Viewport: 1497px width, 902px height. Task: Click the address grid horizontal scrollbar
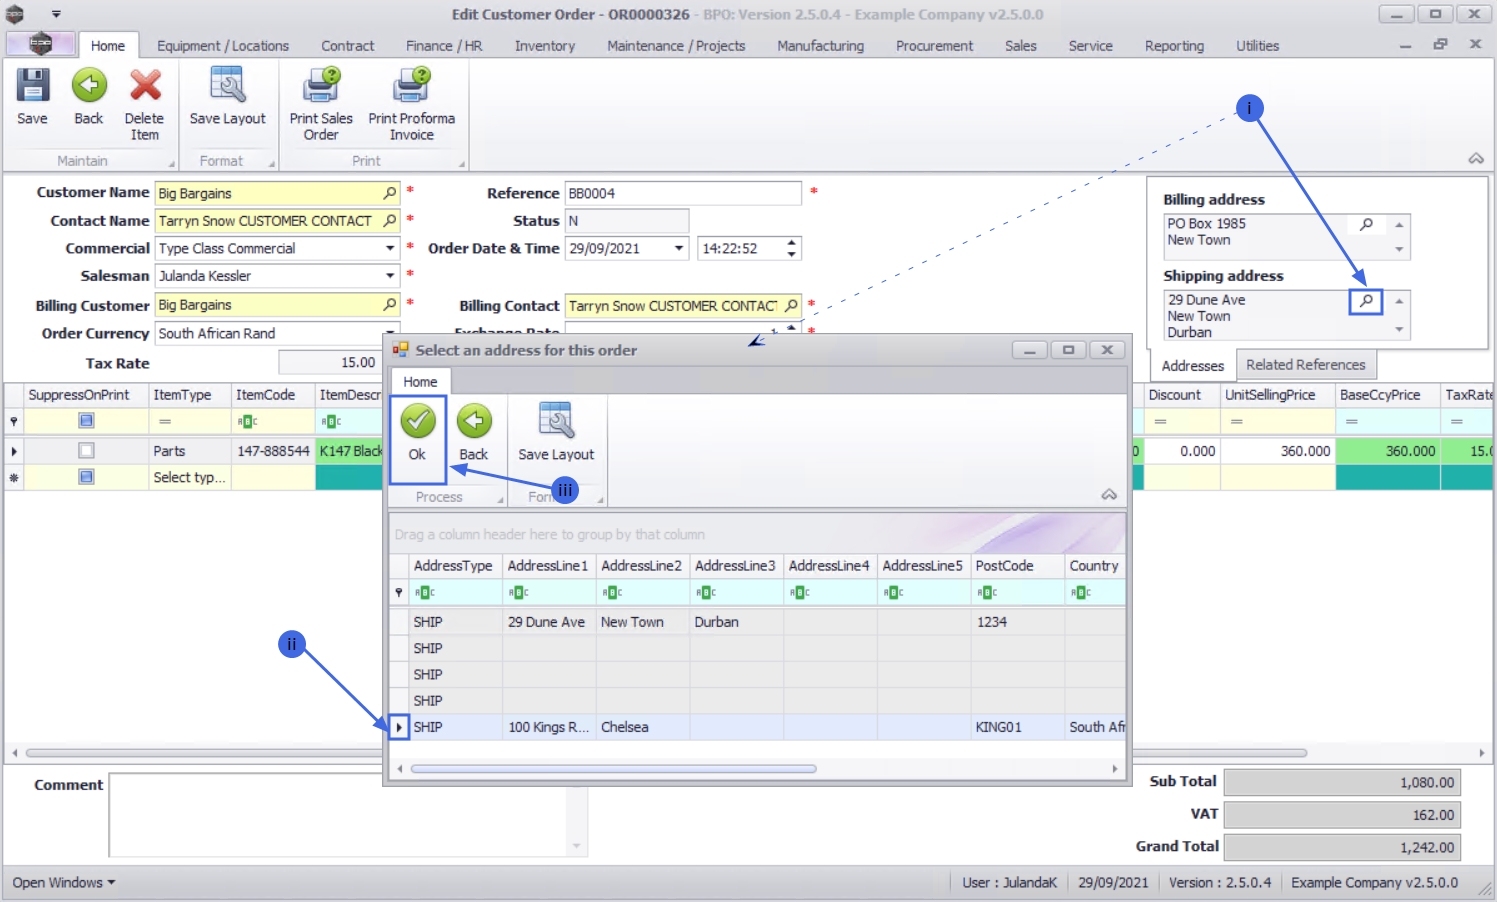614,769
